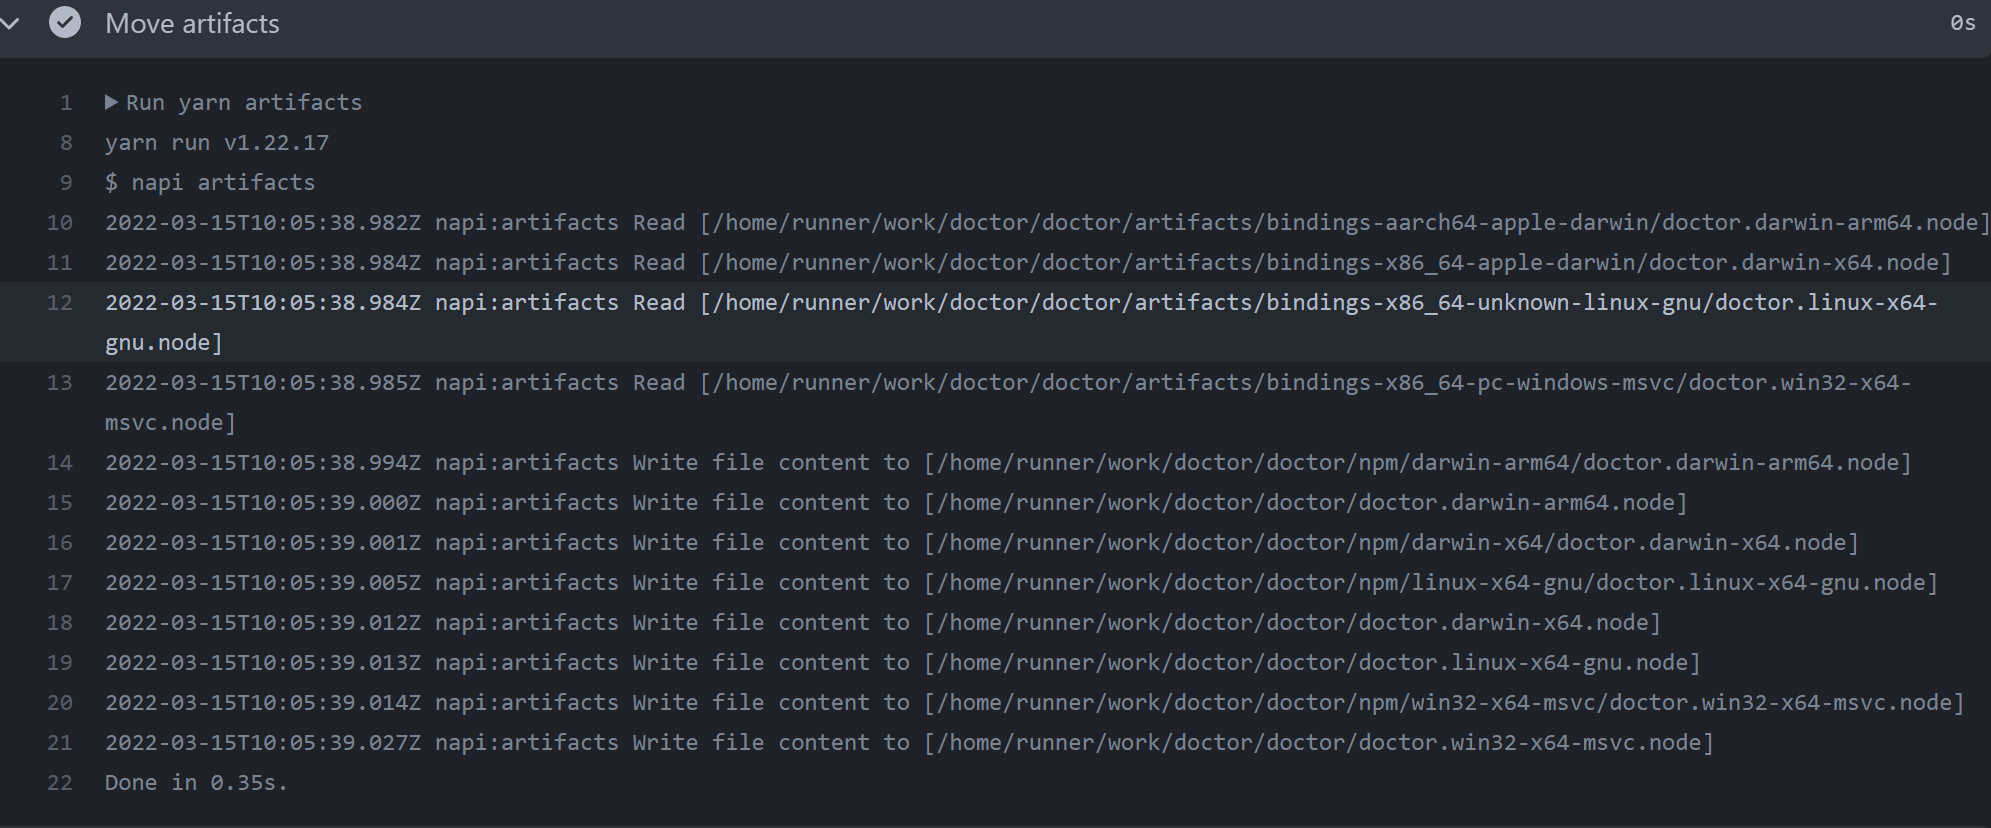Click the green success checkmark icon
Image resolution: width=1991 pixels, height=828 pixels.
coord(65,23)
